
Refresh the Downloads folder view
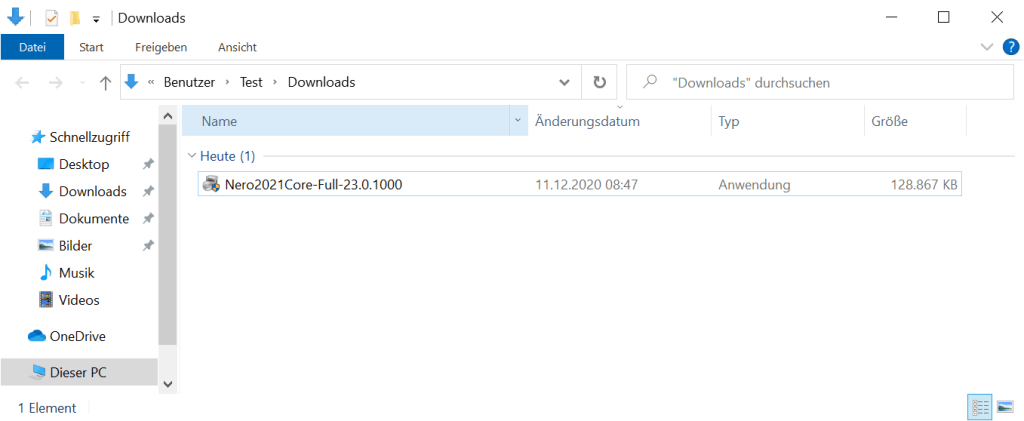click(599, 83)
